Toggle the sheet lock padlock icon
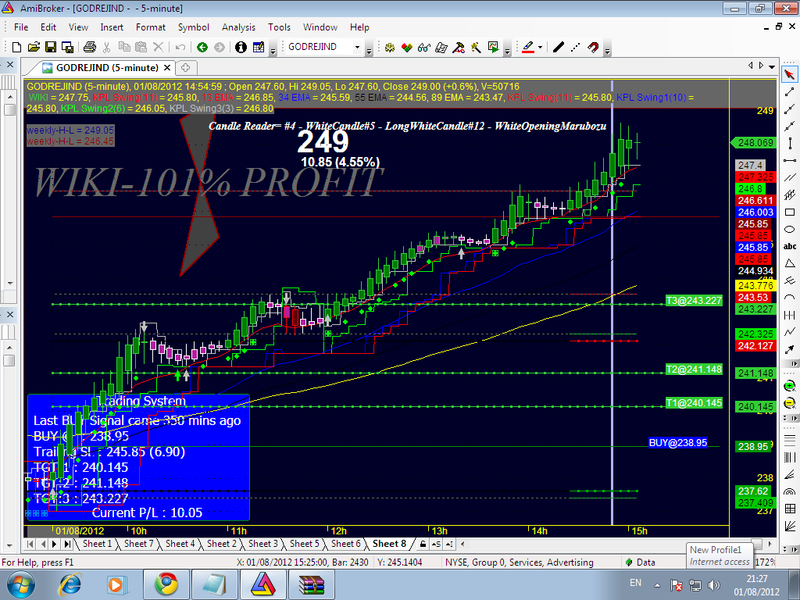The height and width of the screenshot is (600, 800). [423, 544]
